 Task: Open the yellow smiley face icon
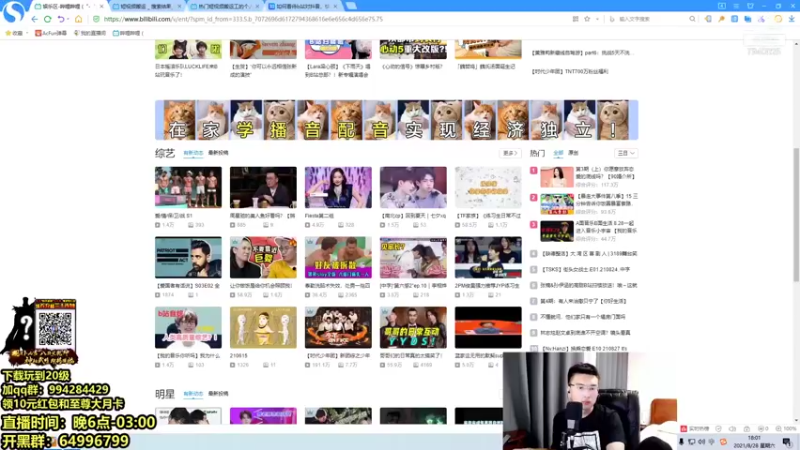click(x=778, y=19)
